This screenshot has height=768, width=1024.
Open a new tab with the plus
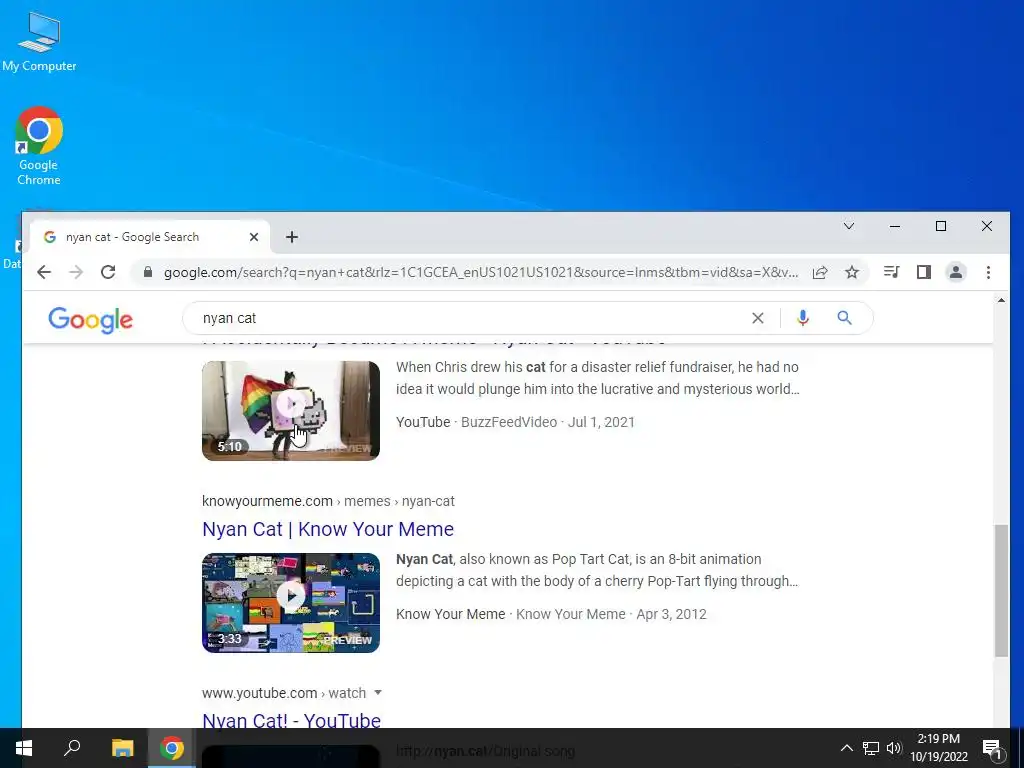click(x=292, y=237)
